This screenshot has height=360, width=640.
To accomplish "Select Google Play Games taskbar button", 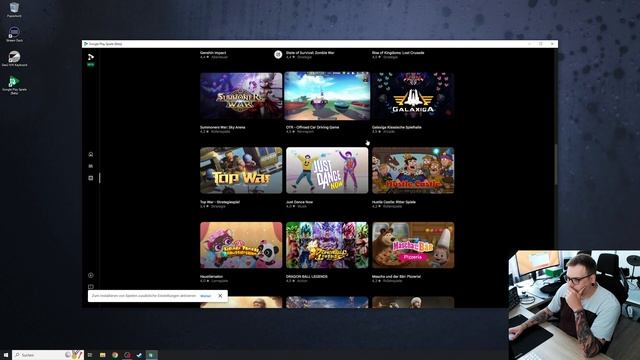I will [151, 355].
